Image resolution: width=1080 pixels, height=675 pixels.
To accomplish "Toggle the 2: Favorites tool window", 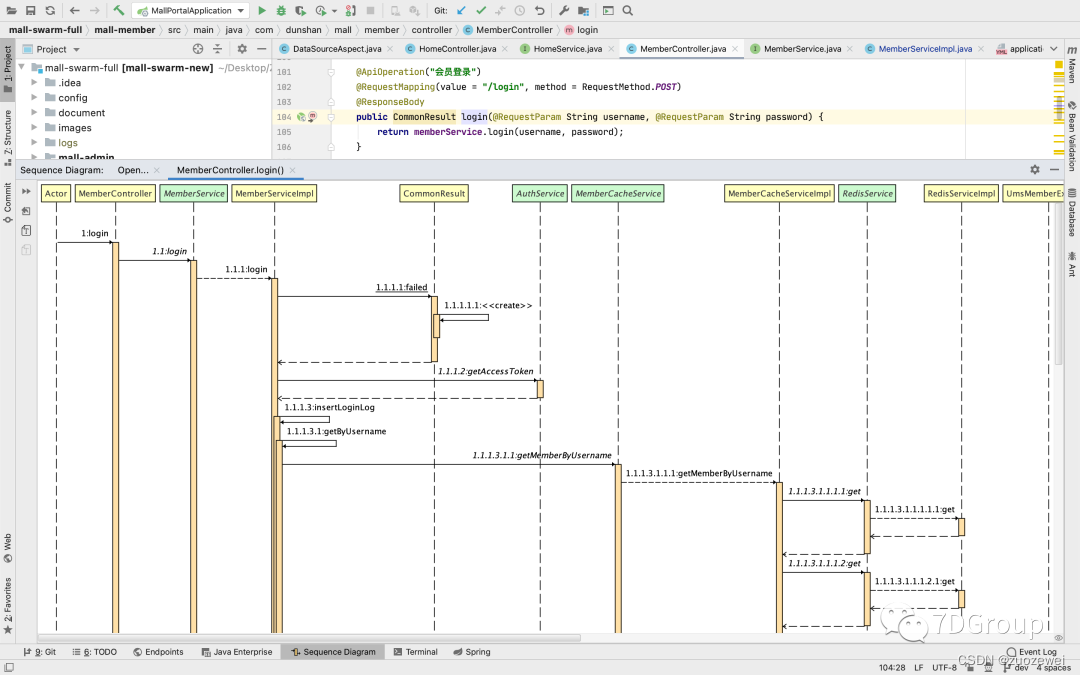I will point(8,605).
